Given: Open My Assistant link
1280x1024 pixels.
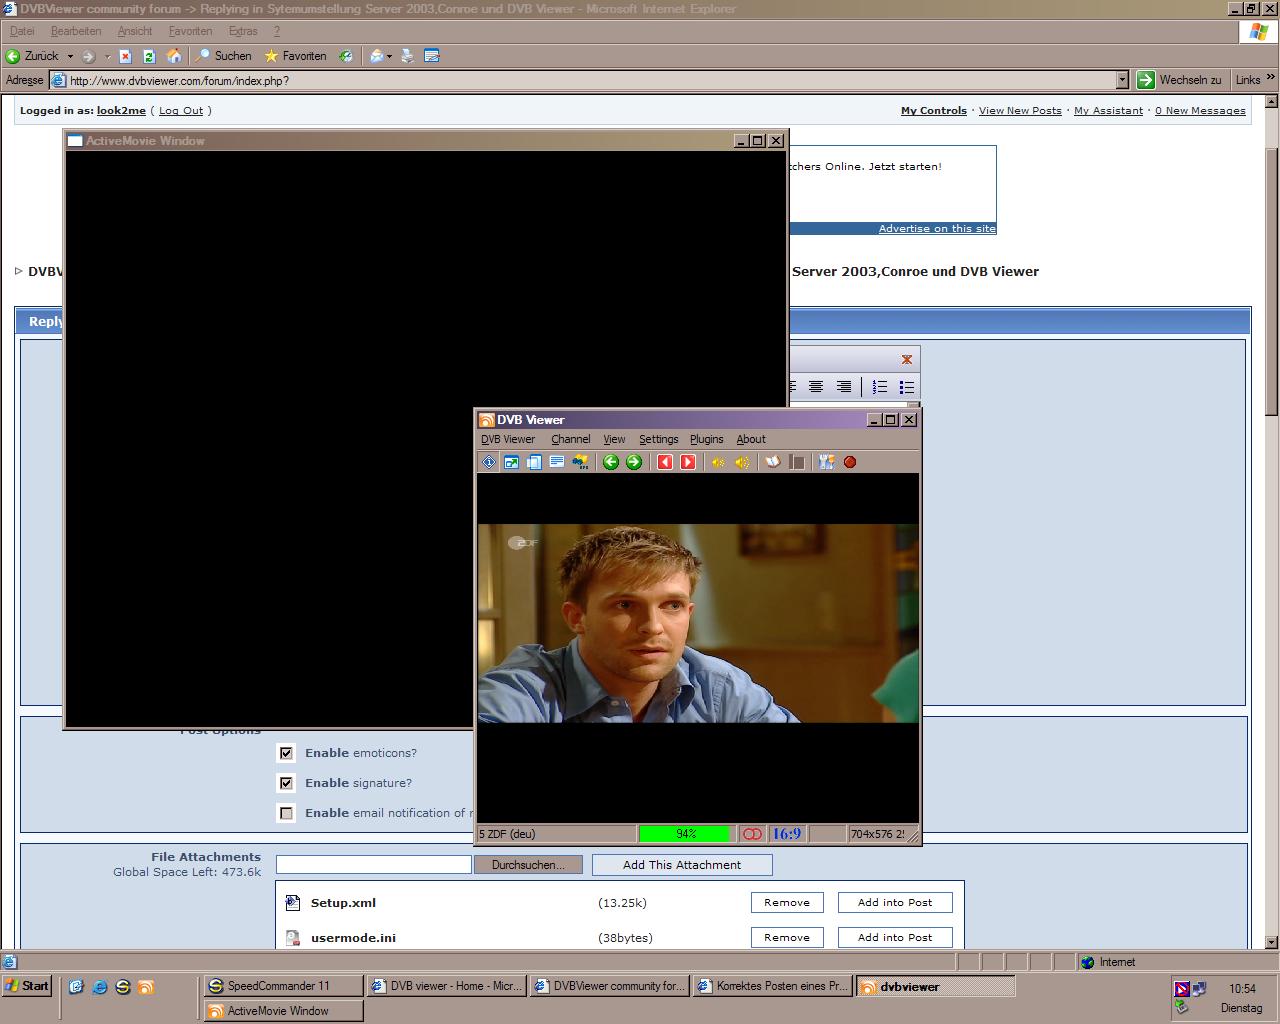Looking at the screenshot, I should click(x=1108, y=111).
